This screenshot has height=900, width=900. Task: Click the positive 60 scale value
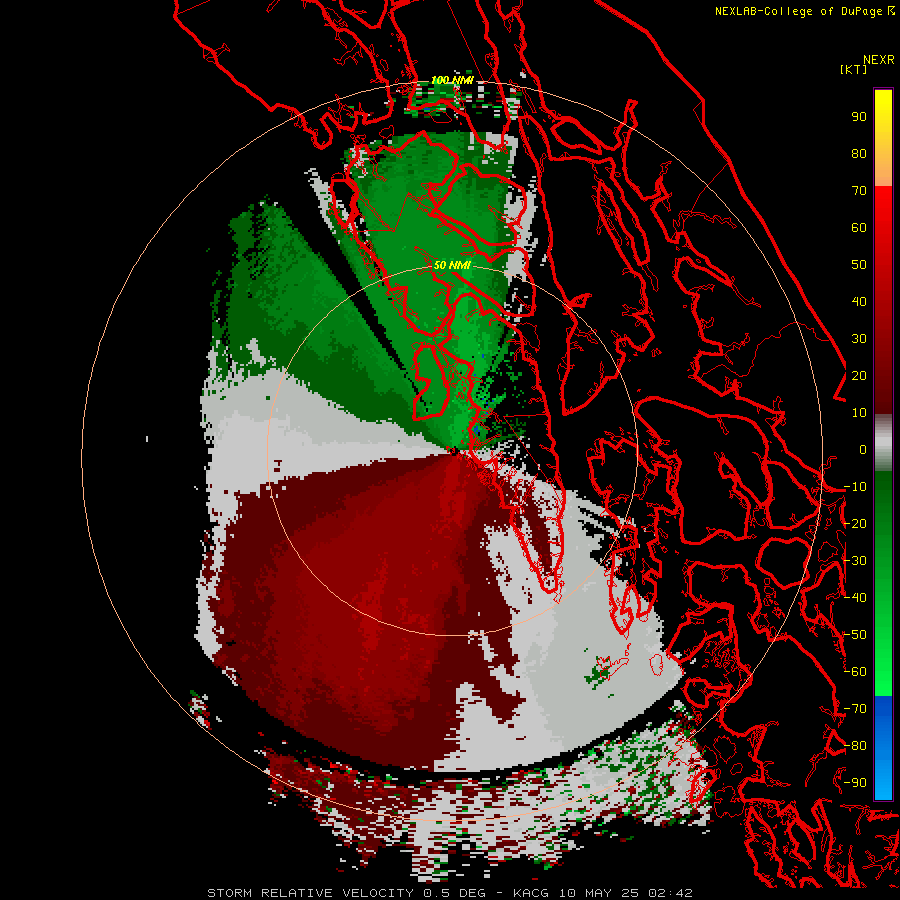pyautogui.click(x=859, y=228)
